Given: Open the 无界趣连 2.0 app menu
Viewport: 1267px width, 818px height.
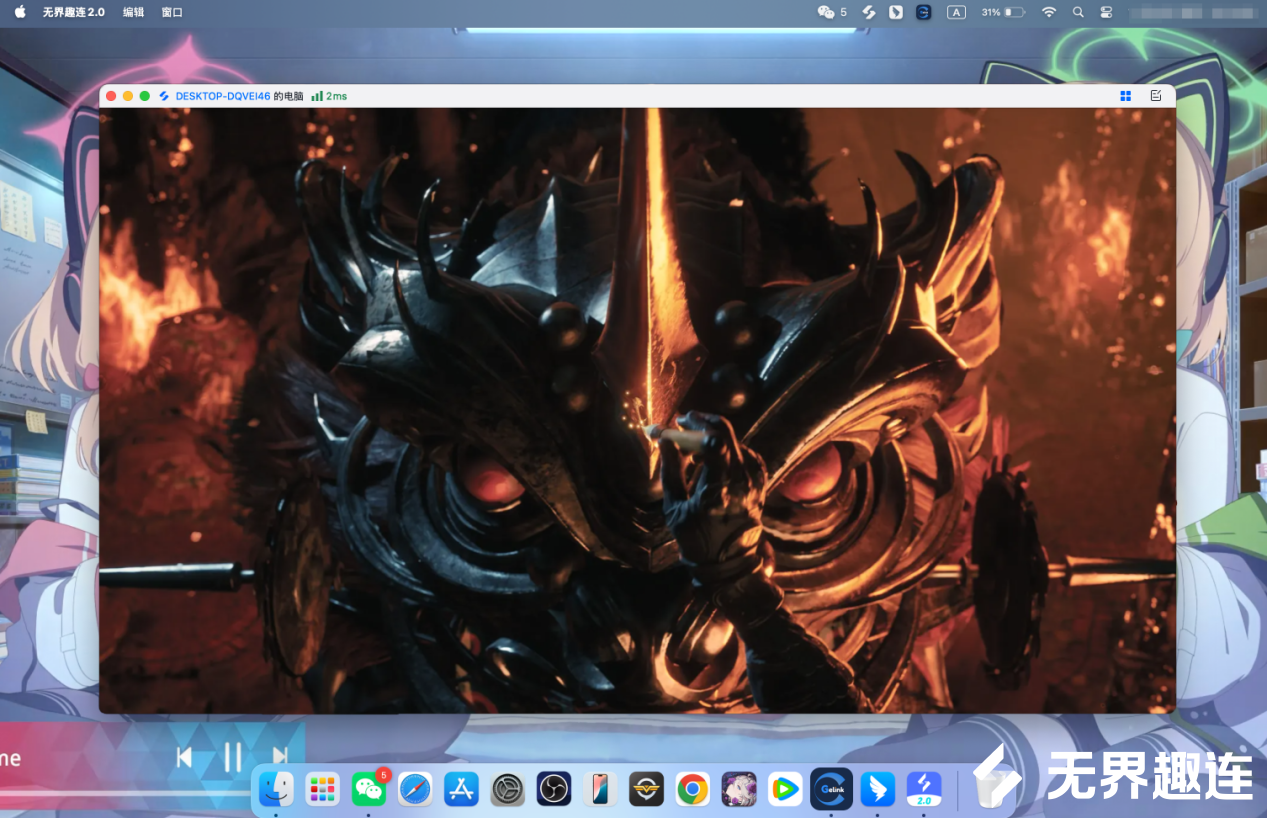Looking at the screenshot, I should tap(73, 12).
